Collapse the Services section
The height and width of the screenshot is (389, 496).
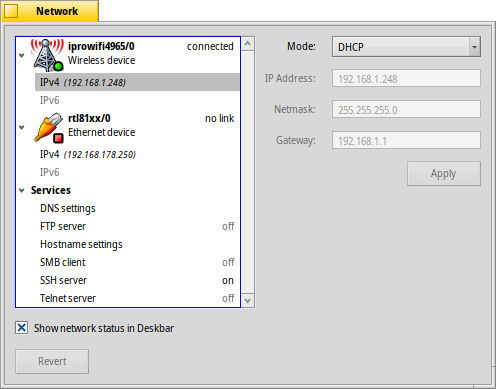coord(22,190)
